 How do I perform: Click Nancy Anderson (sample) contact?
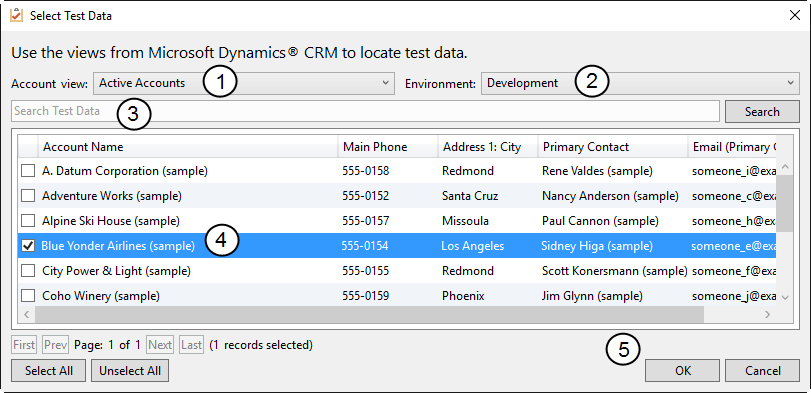tap(610, 196)
